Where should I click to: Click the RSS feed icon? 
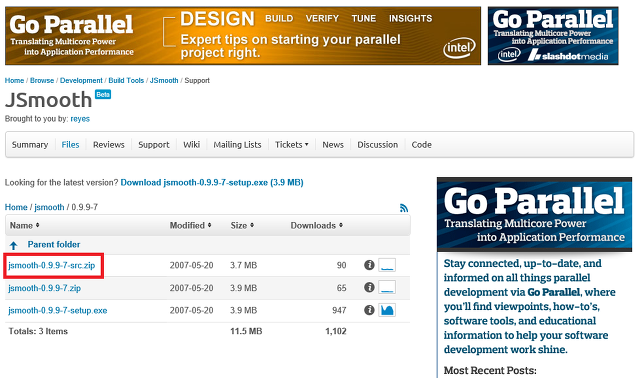tap(404, 208)
